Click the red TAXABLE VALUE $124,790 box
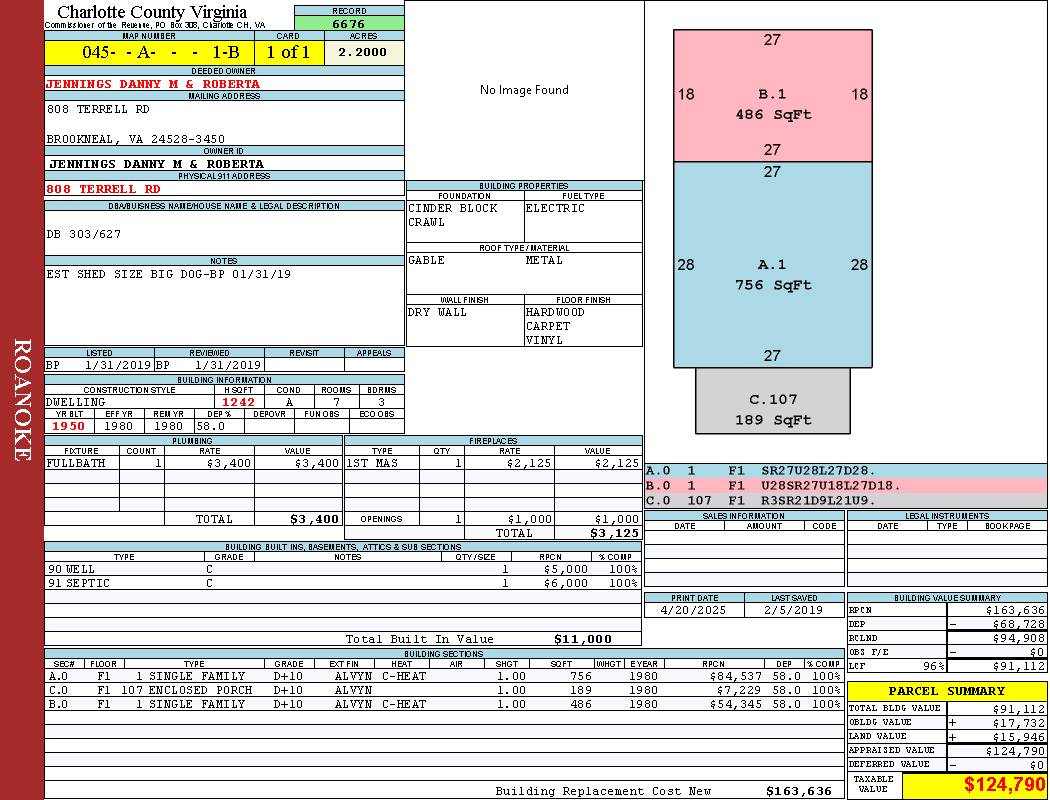The width and height of the screenshot is (1050, 800). pyautogui.click(x=975, y=785)
